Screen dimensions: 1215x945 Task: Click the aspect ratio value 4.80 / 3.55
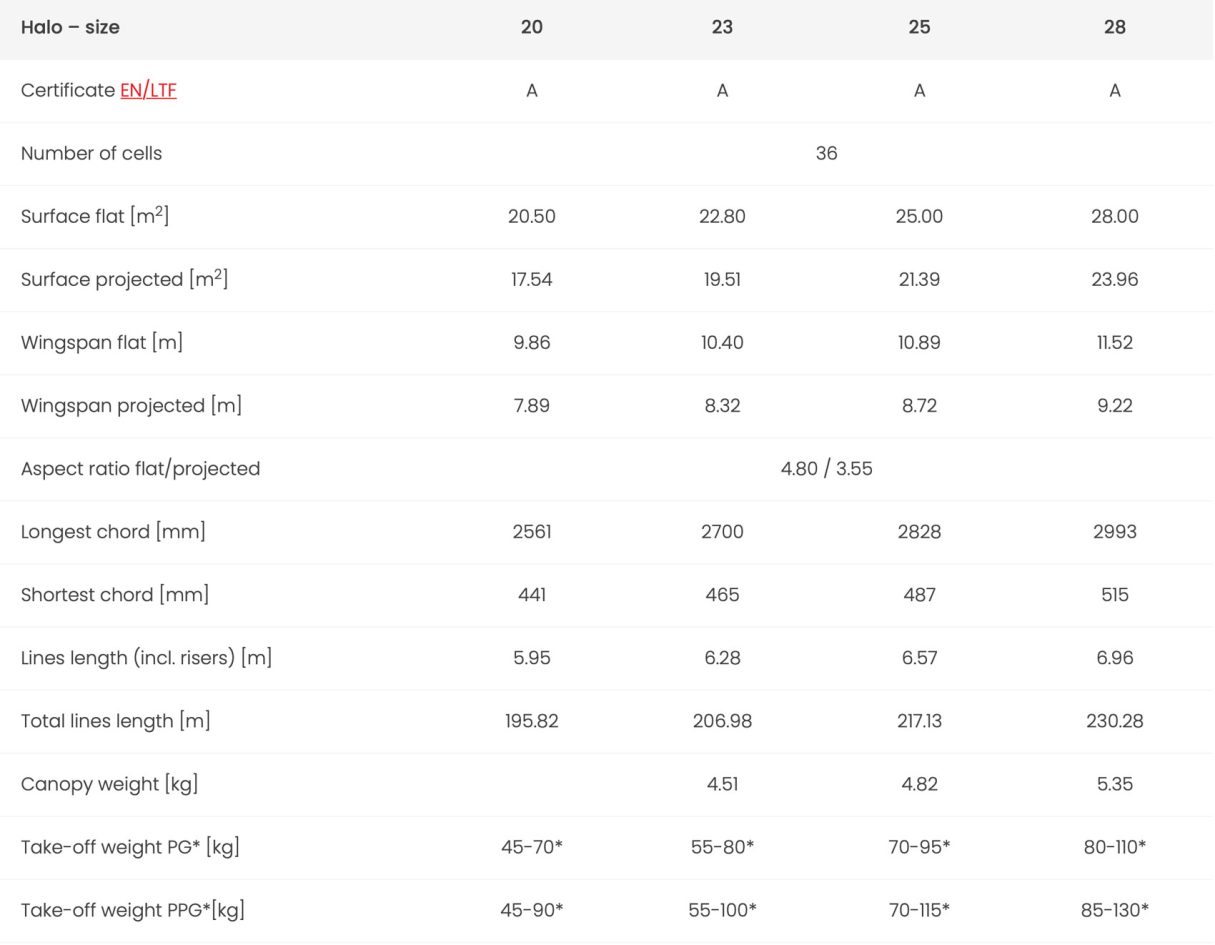(x=826, y=468)
